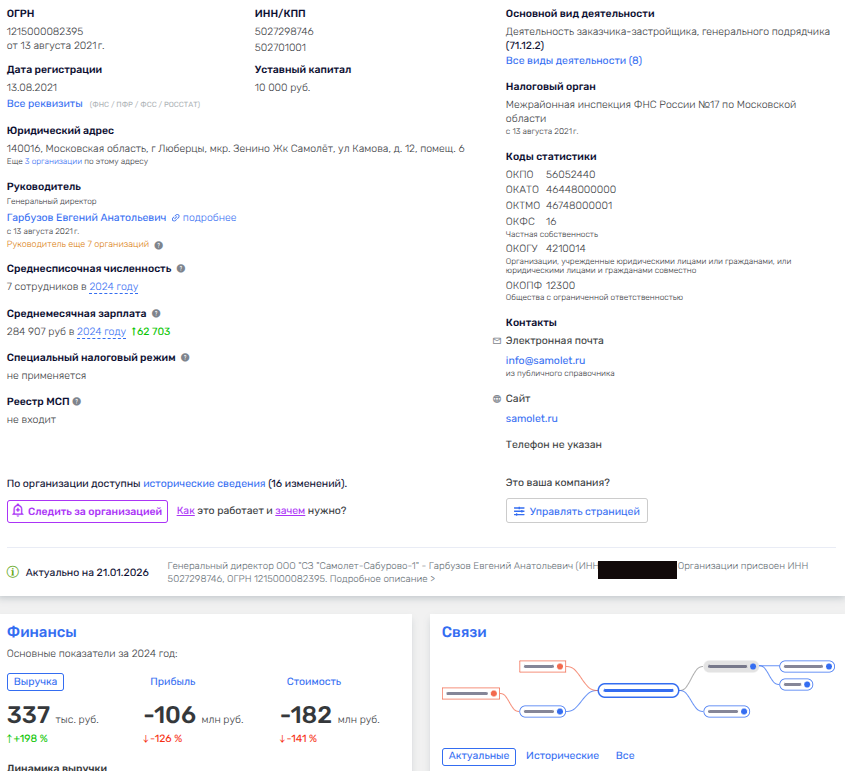Open 2024 году selector for employee count

click(x=113, y=287)
